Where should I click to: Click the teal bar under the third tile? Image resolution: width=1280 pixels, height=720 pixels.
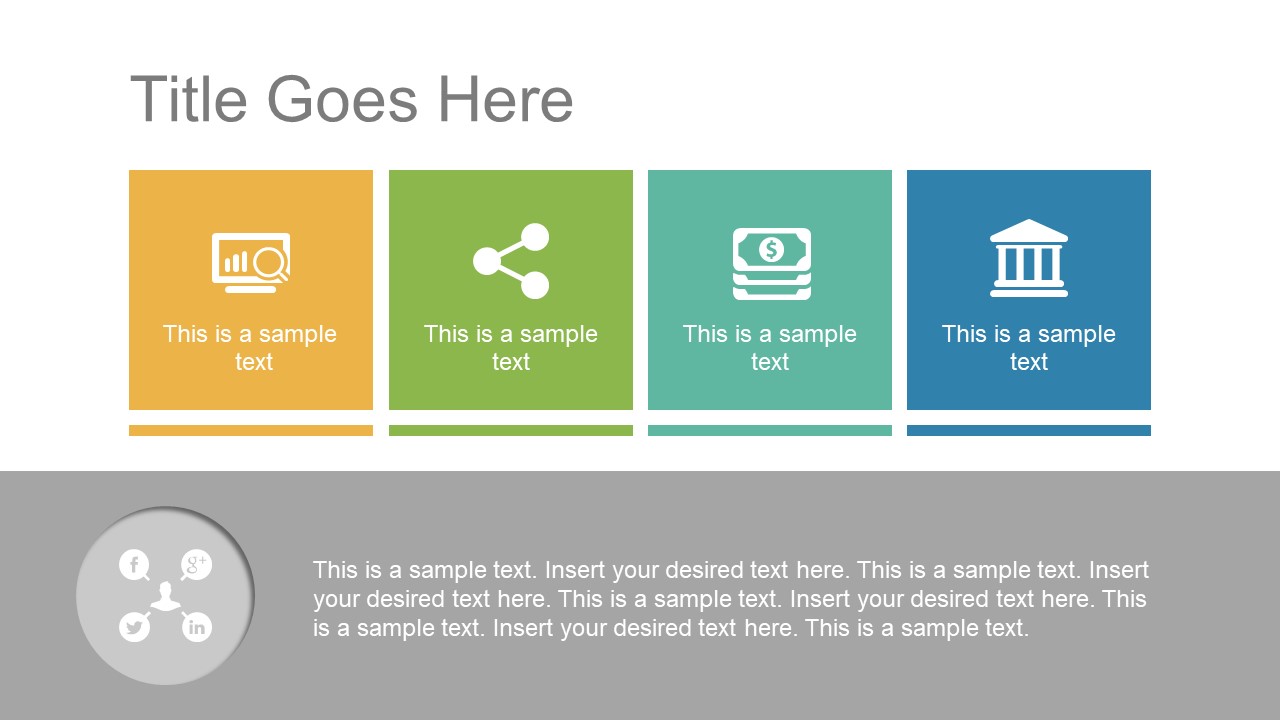(x=770, y=430)
